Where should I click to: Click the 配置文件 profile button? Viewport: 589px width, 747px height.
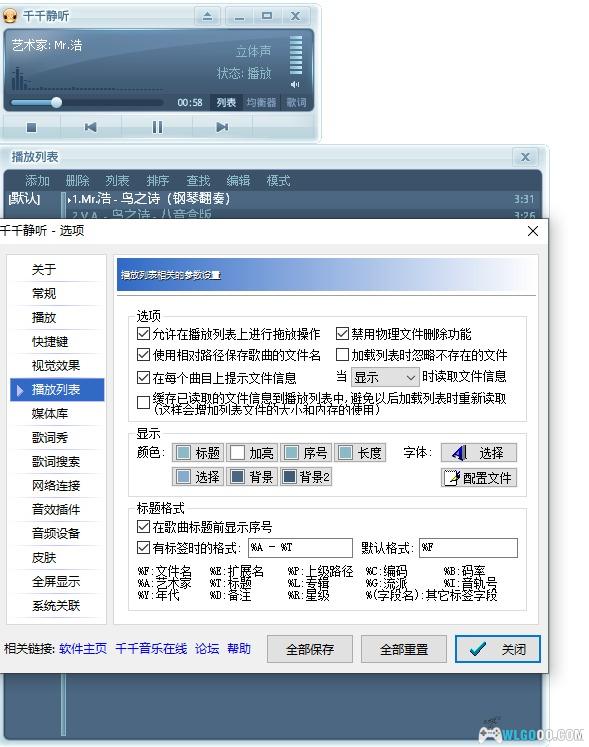pyautogui.click(x=479, y=477)
